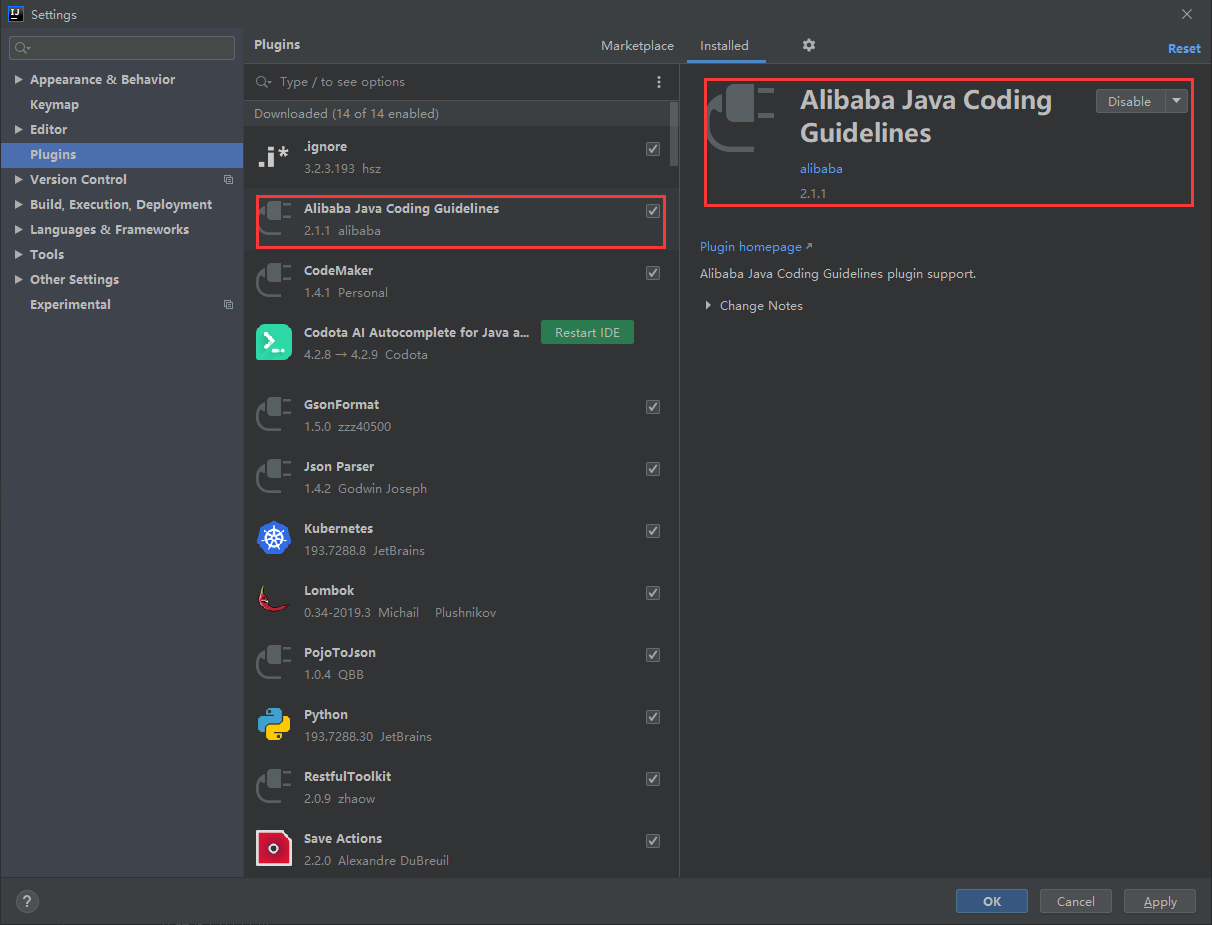
Task: Expand the Version Control settings node
Action: (19, 180)
